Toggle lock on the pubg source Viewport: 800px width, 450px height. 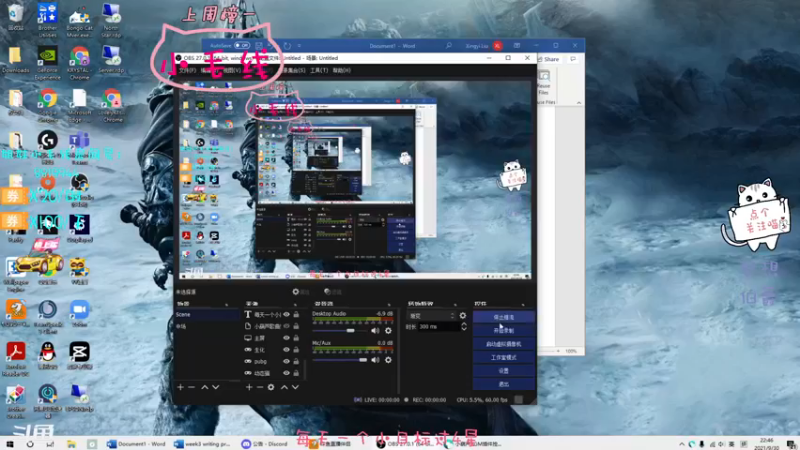pos(296,361)
